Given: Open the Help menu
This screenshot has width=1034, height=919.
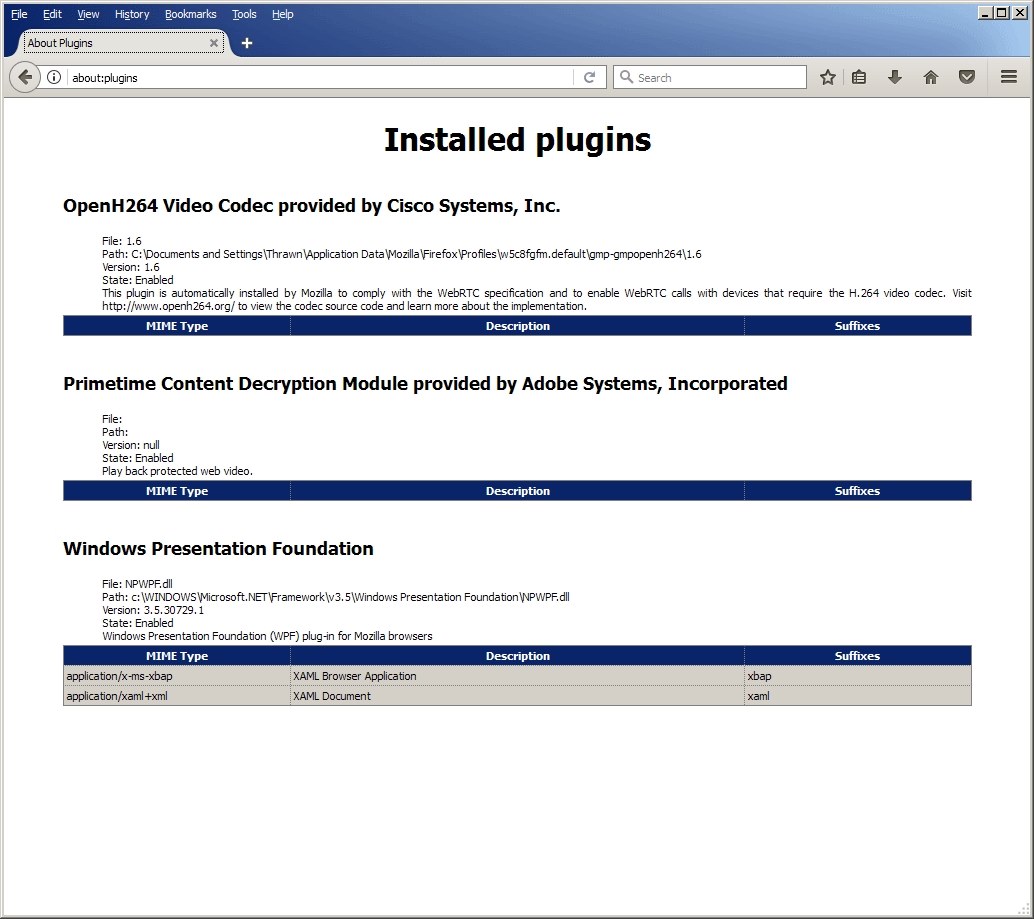Looking at the screenshot, I should pyautogui.click(x=282, y=14).
